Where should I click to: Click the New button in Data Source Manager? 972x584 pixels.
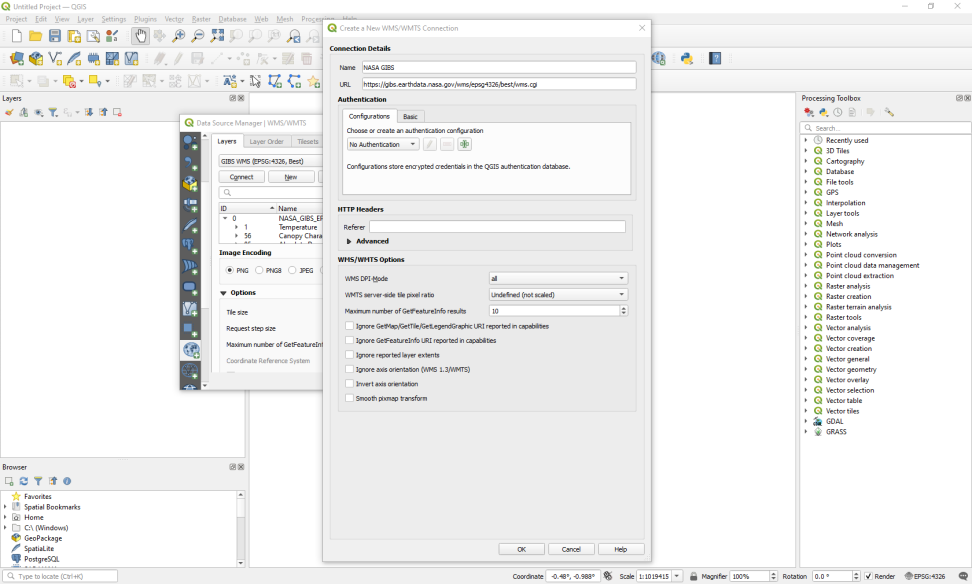pyautogui.click(x=291, y=177)
